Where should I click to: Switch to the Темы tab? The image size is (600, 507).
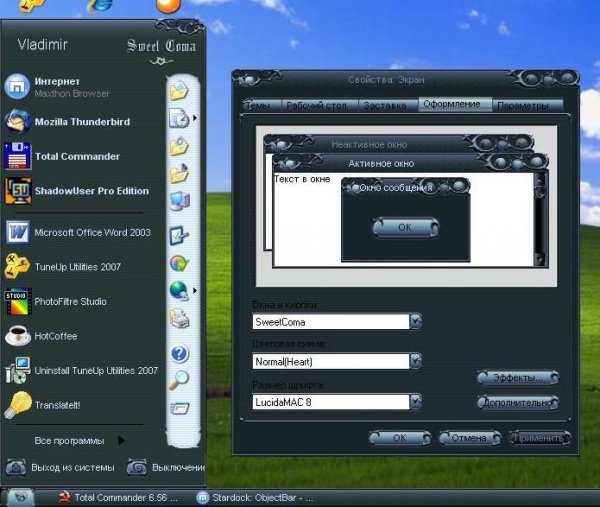pyautogui.click(x=262, y=105)
